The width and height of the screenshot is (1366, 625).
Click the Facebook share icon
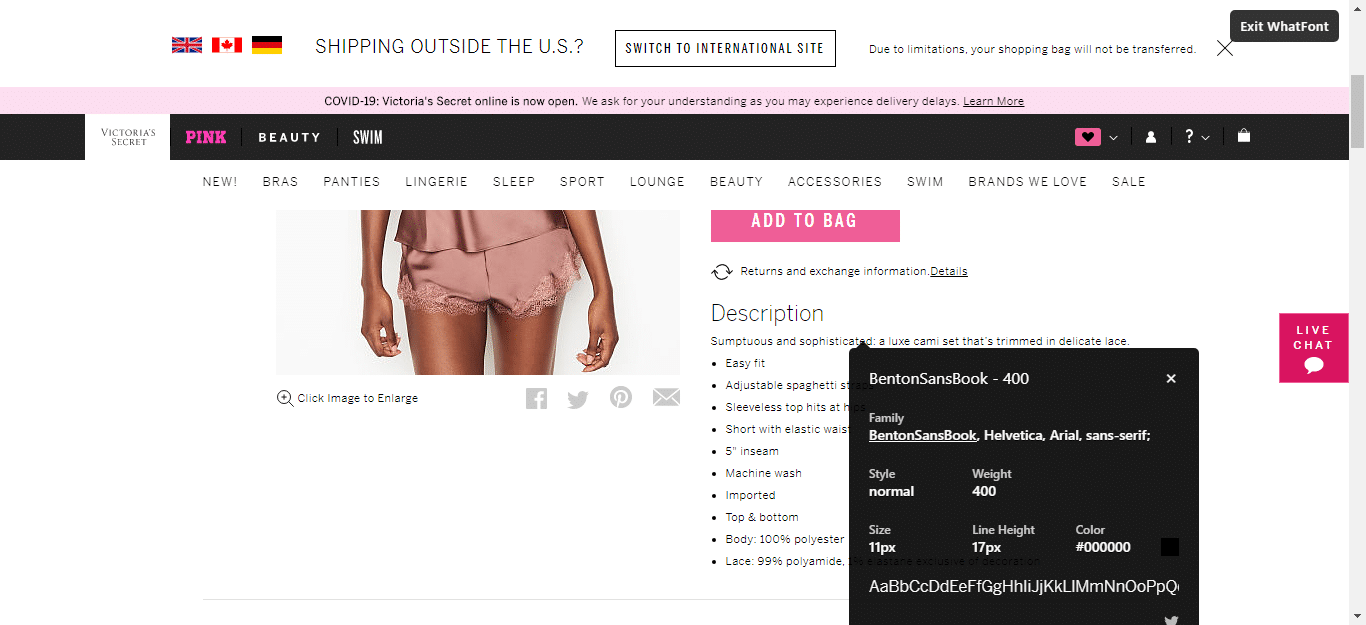536,398
